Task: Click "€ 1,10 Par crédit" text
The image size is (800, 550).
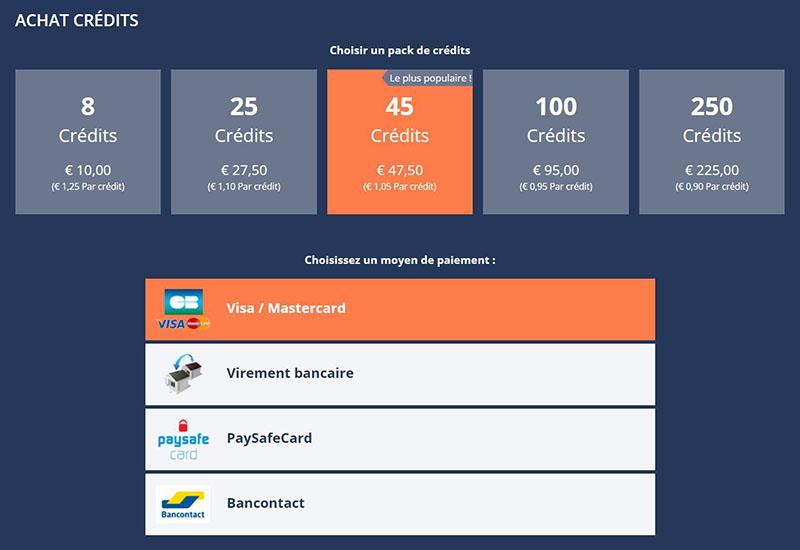Action: point(244,187)
